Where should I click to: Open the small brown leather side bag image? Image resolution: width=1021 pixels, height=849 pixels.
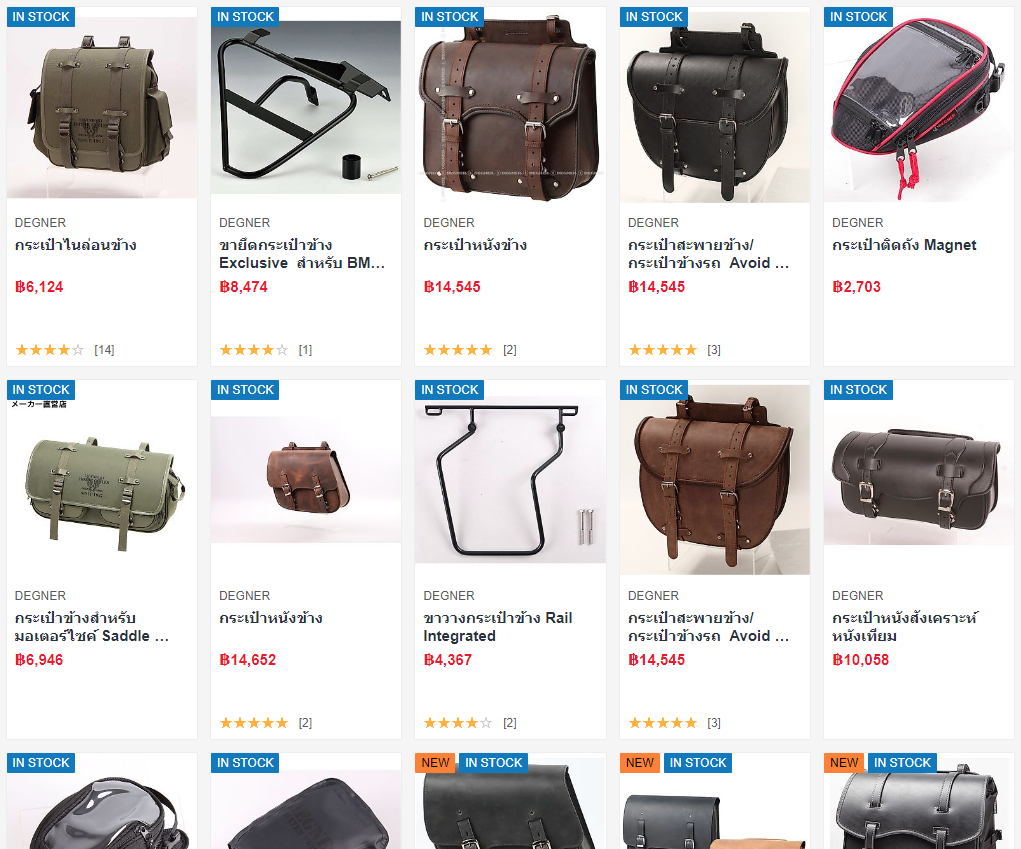[x=306, y=480]
